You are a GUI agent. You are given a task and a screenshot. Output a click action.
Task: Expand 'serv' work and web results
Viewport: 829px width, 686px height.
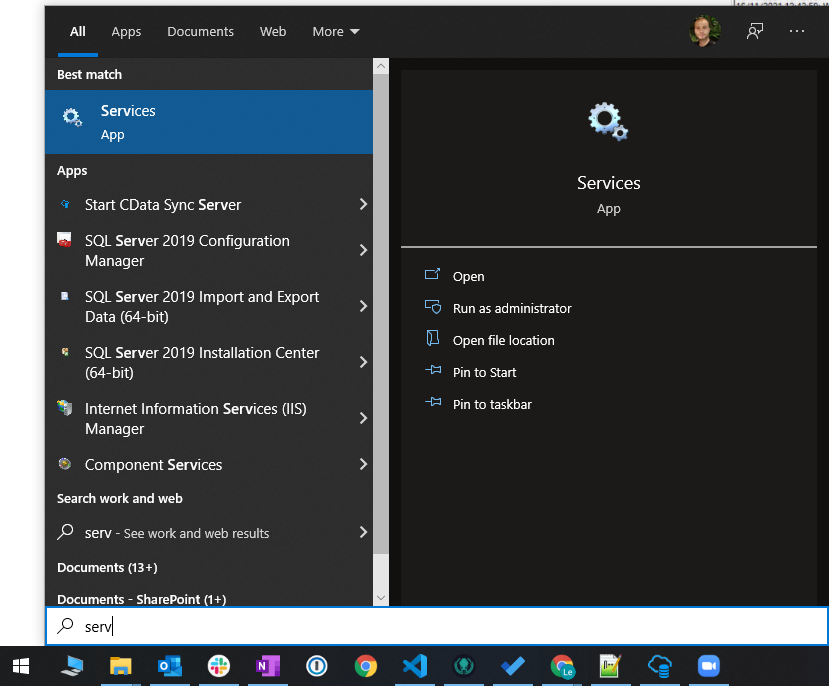point(363,532)
